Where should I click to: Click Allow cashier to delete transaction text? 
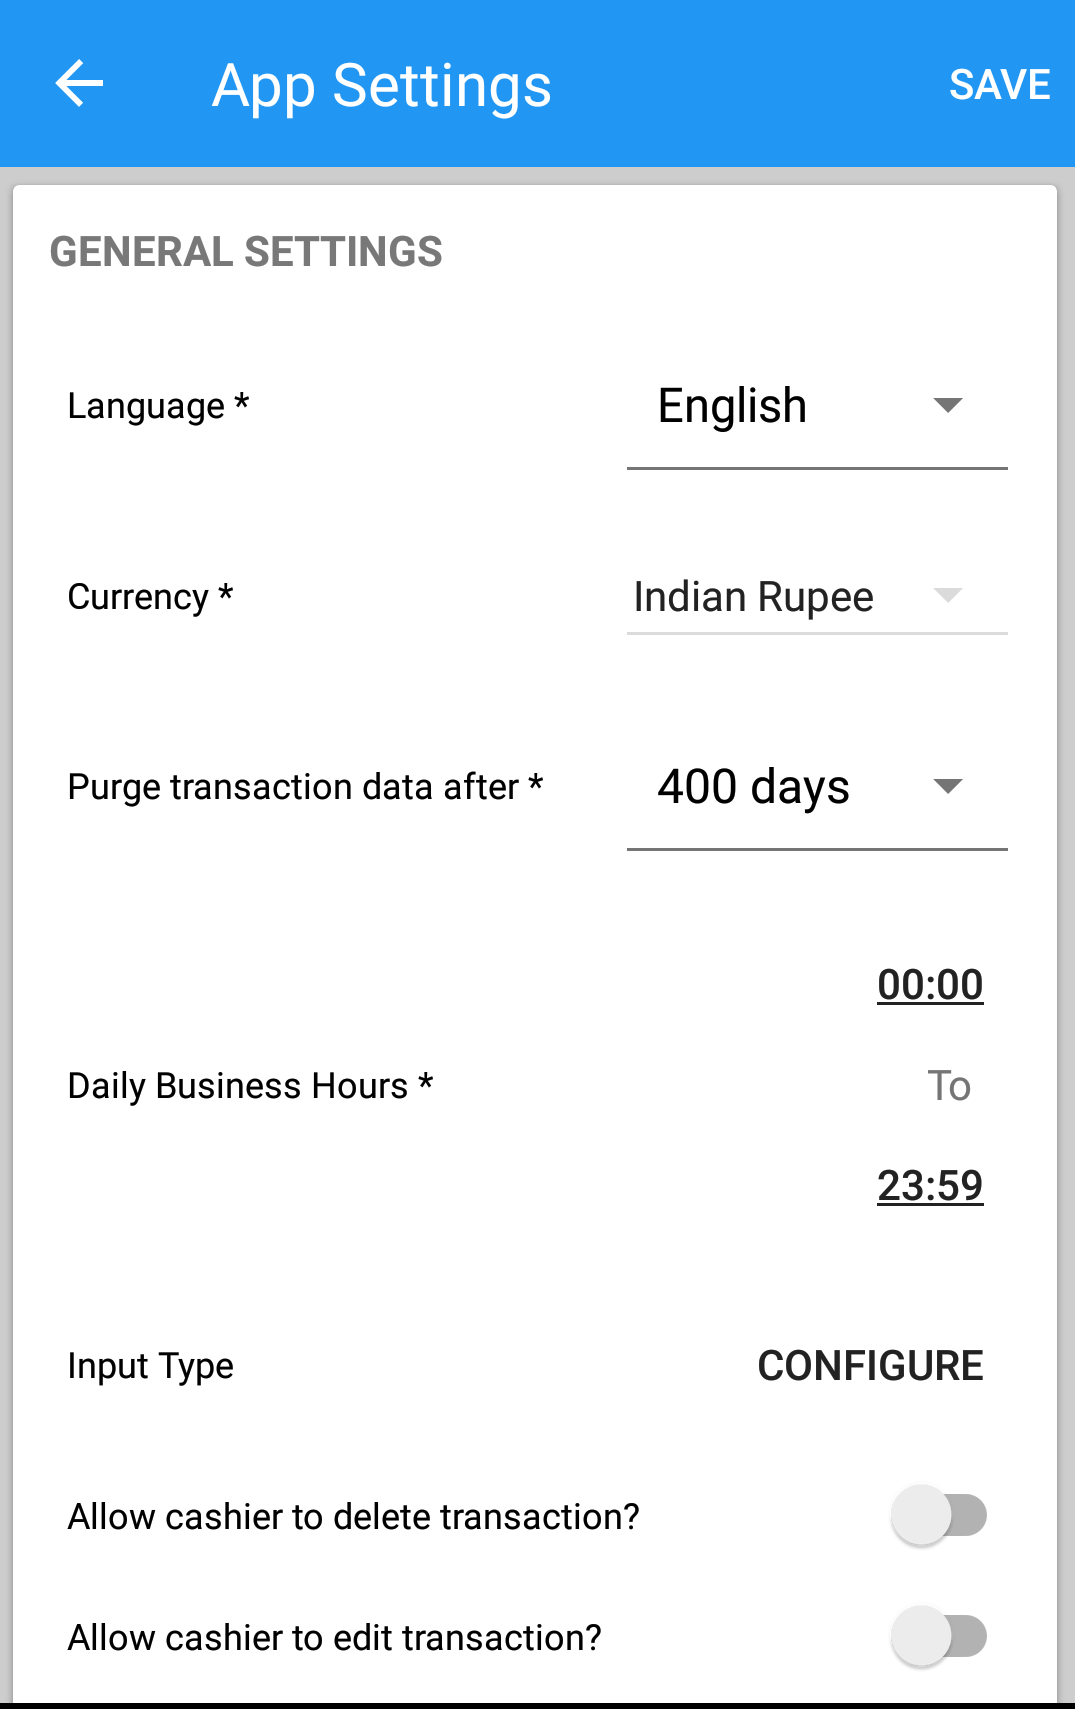point(353,1517)
